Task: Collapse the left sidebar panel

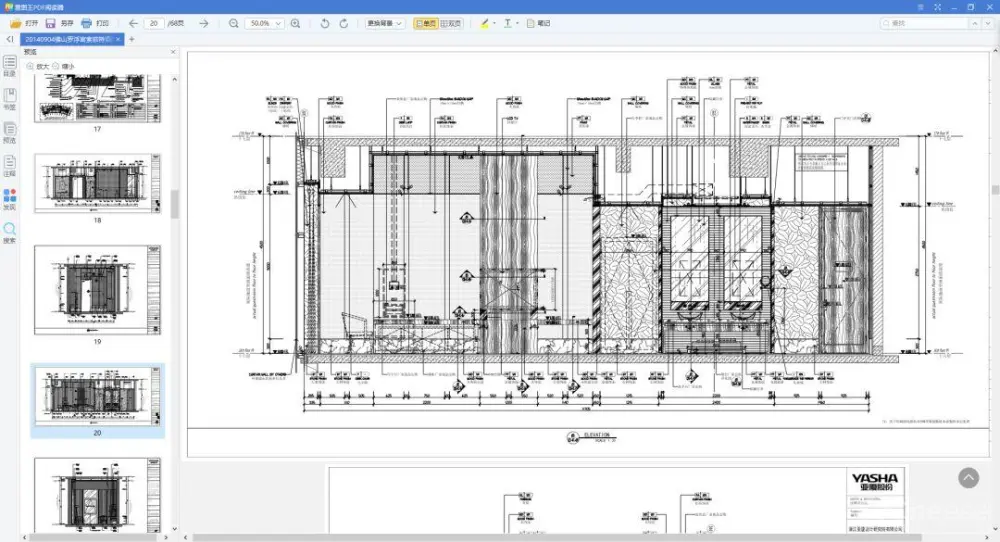Action: click(x=9, y=39)
